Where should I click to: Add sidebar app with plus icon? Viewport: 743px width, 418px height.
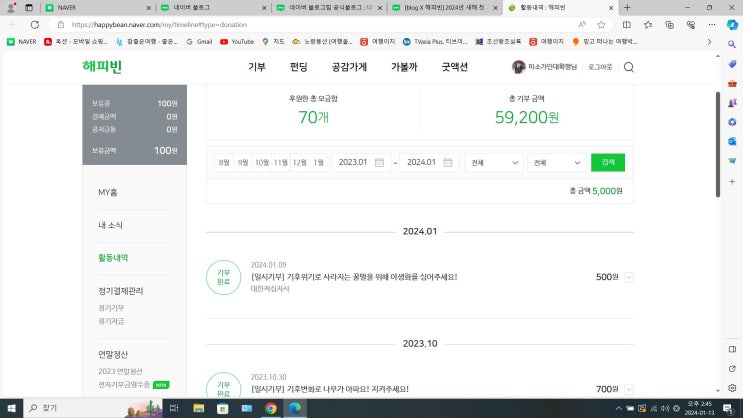732,182
